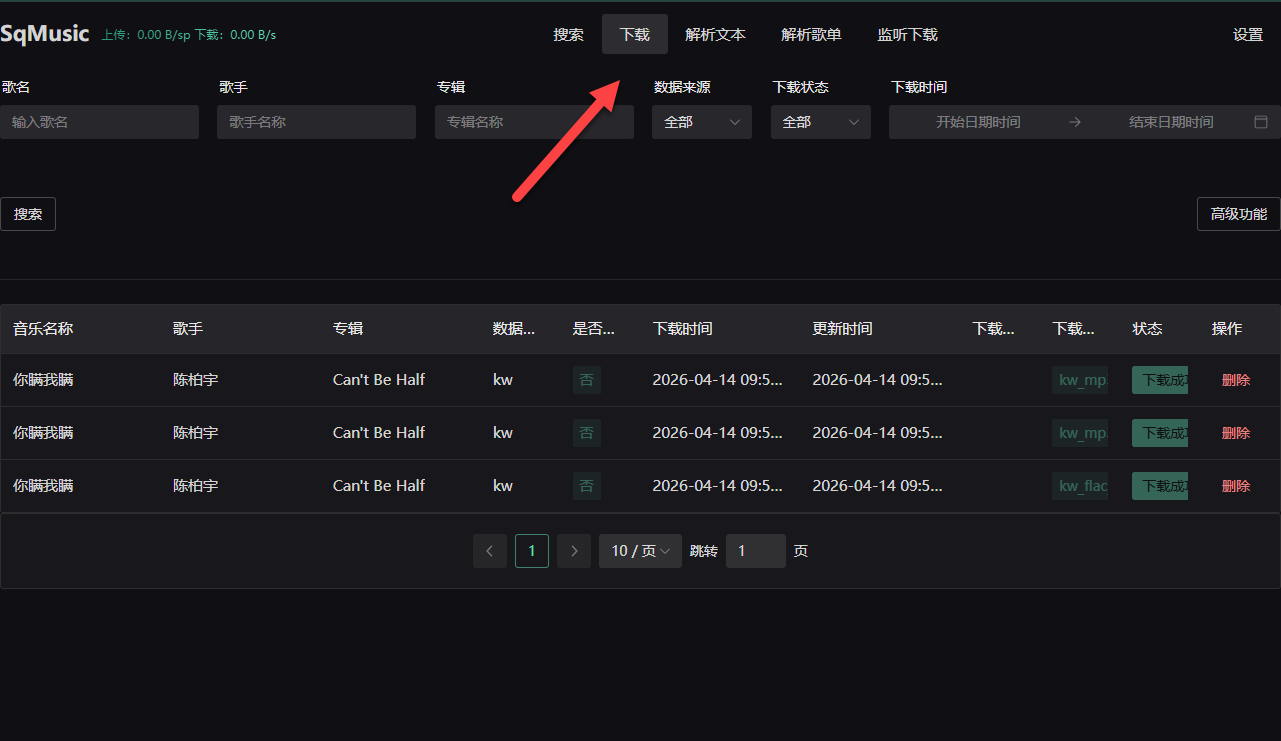The width and height of the screenshot is (1281, 741).
Task: Switch to the 搜索 tab in the top navigation
Action: click(x=569, y=34)
